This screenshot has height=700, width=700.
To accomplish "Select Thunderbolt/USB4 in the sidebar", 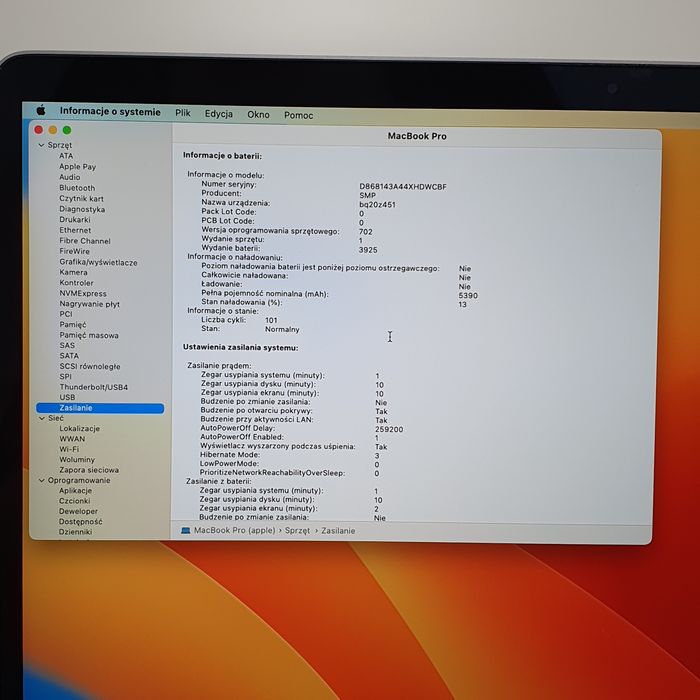I will click(93, 387).
